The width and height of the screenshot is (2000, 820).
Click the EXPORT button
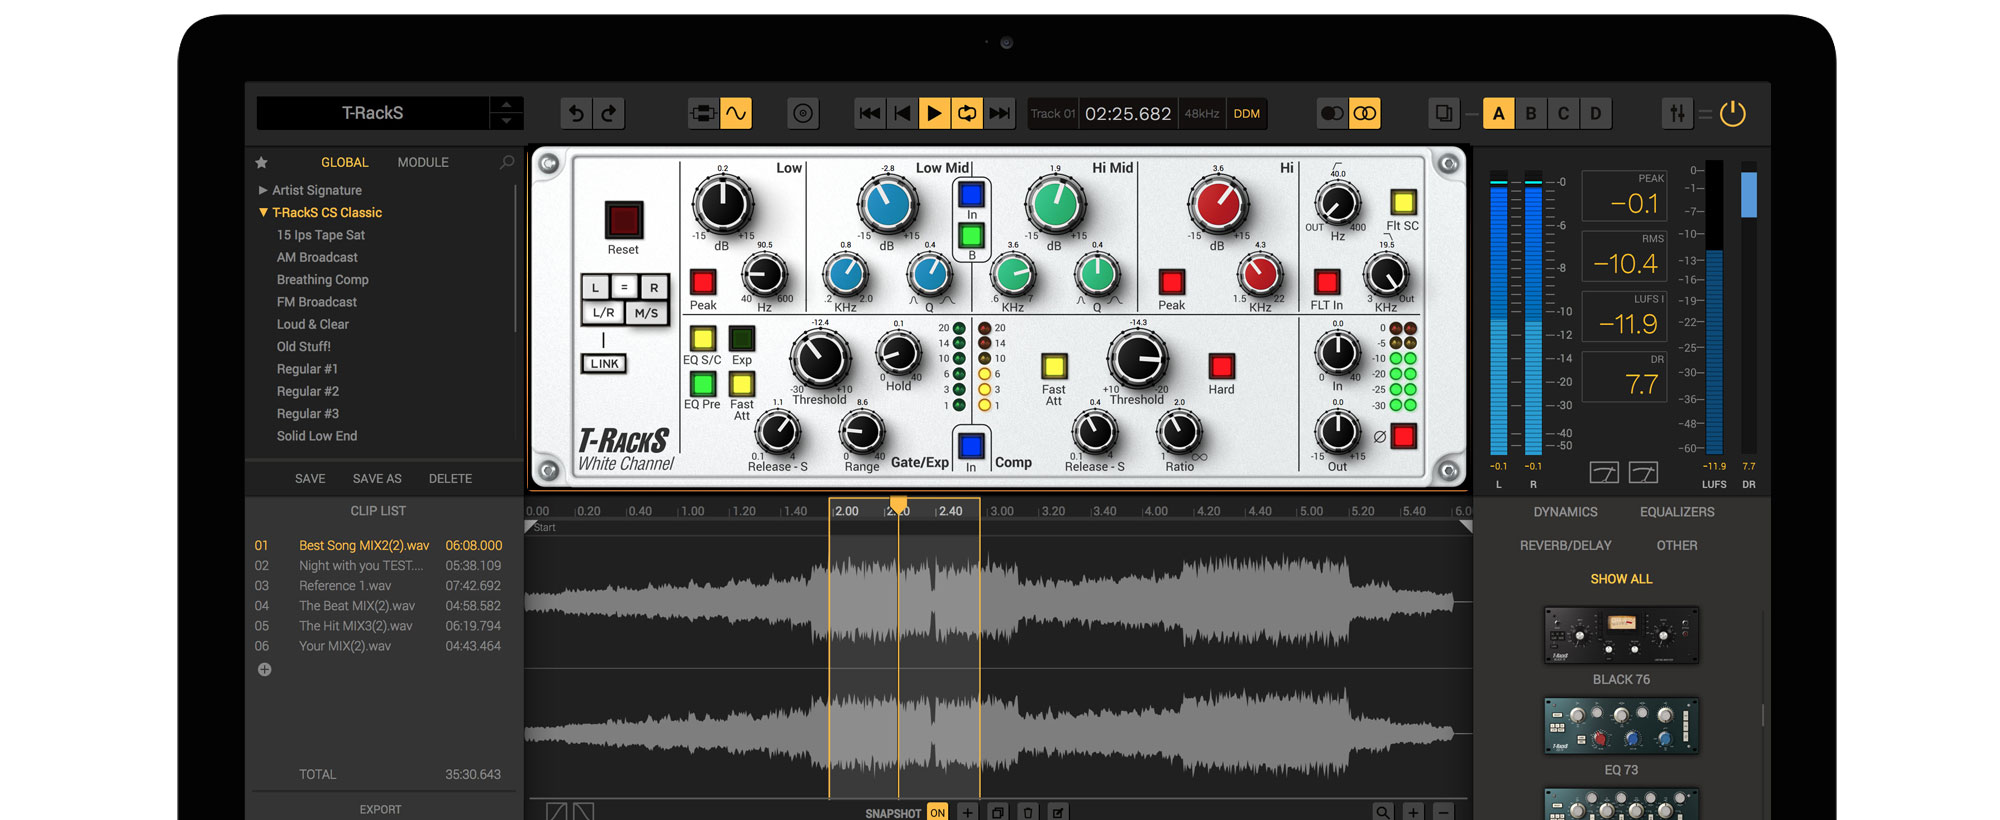380,810
